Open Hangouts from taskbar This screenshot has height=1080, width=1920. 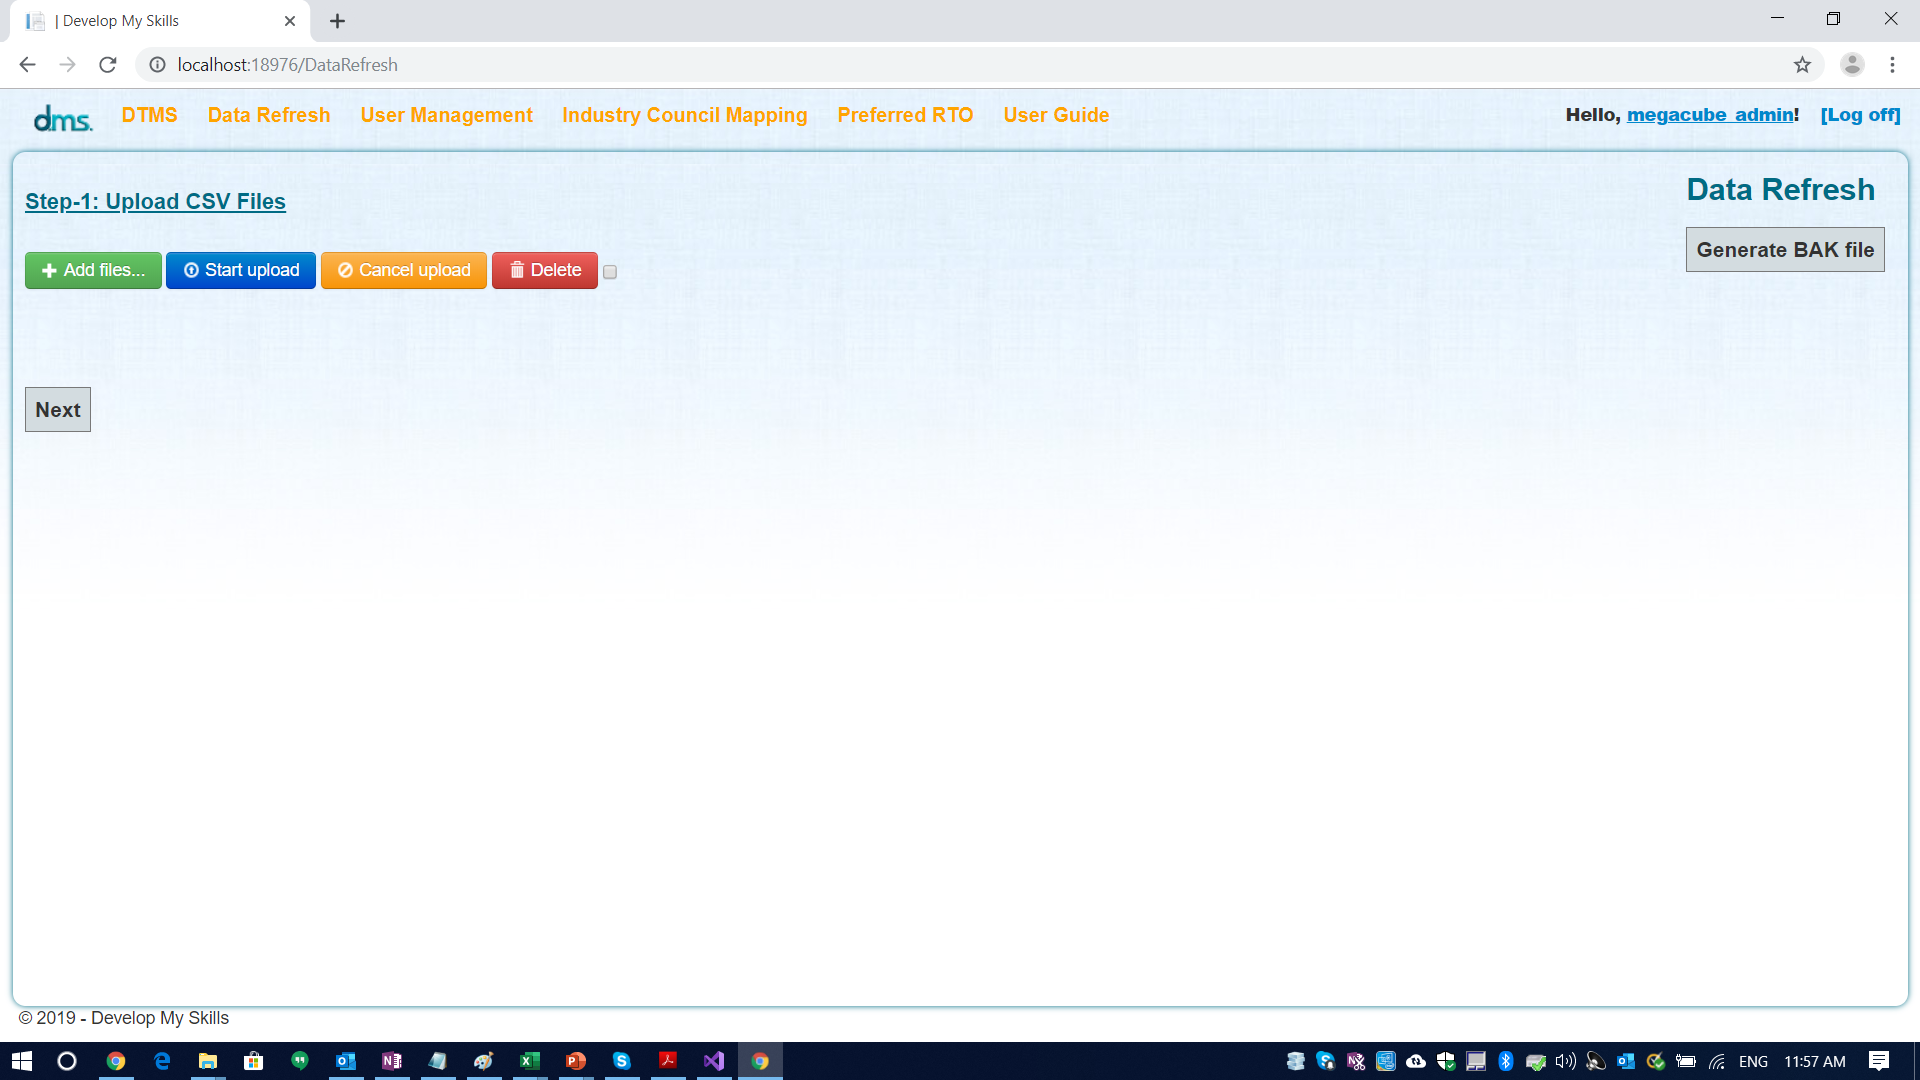(x=300, y=1061)
